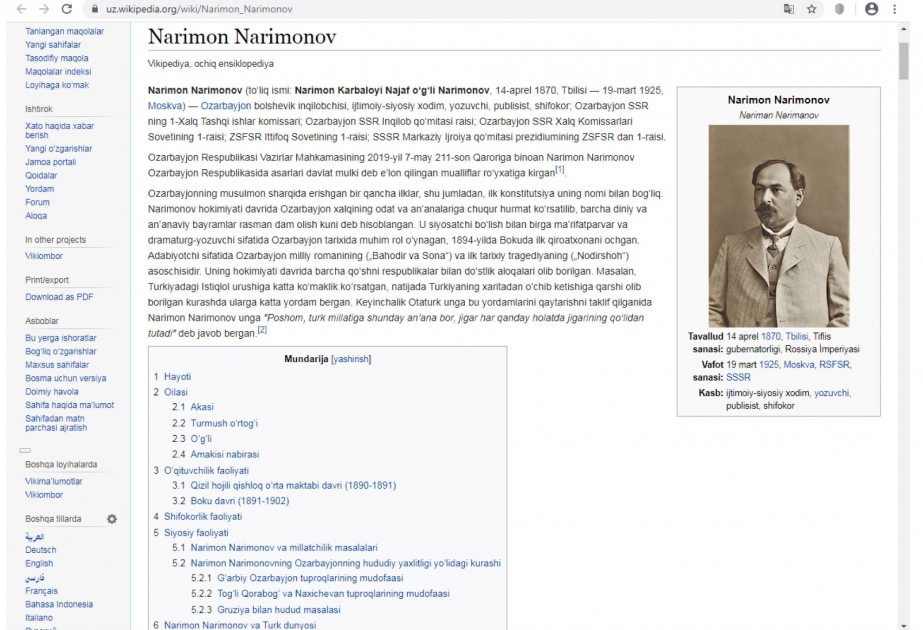Switch to the English language version
923x630 pixels.
pos(39,563)
